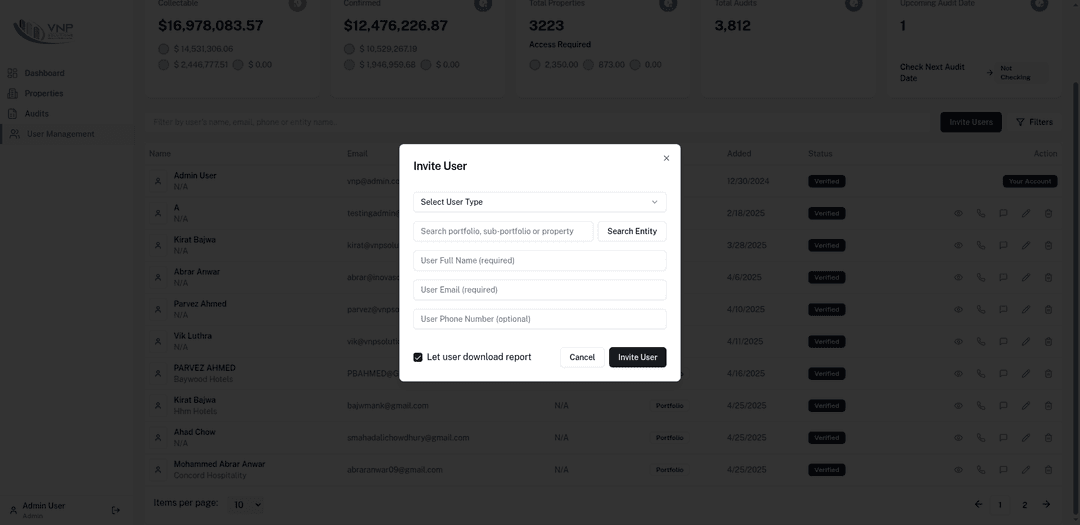1080x525 pixels.
Task: Click the Search Entity button
Action: (x=632, y=231)
